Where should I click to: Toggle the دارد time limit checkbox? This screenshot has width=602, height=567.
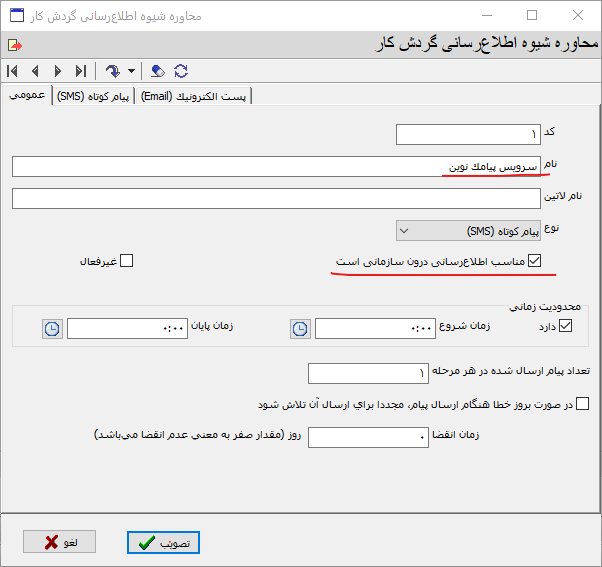[x=566, y=326]
